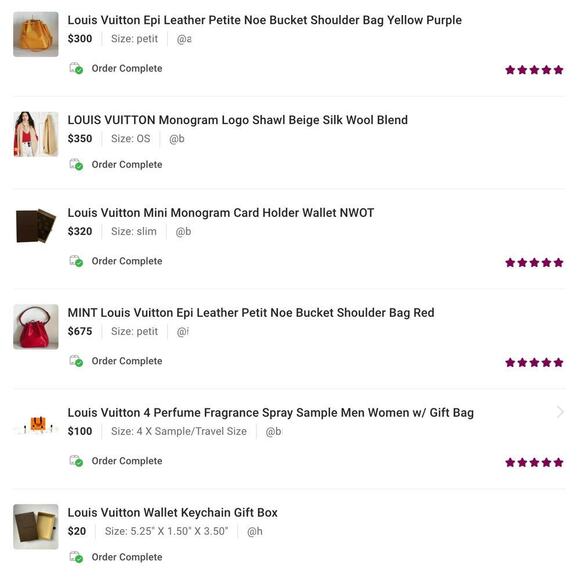Open the Monogram Shawl product thumbnail
The height and width of the screenshot is (580, 580).
[36, 134]
